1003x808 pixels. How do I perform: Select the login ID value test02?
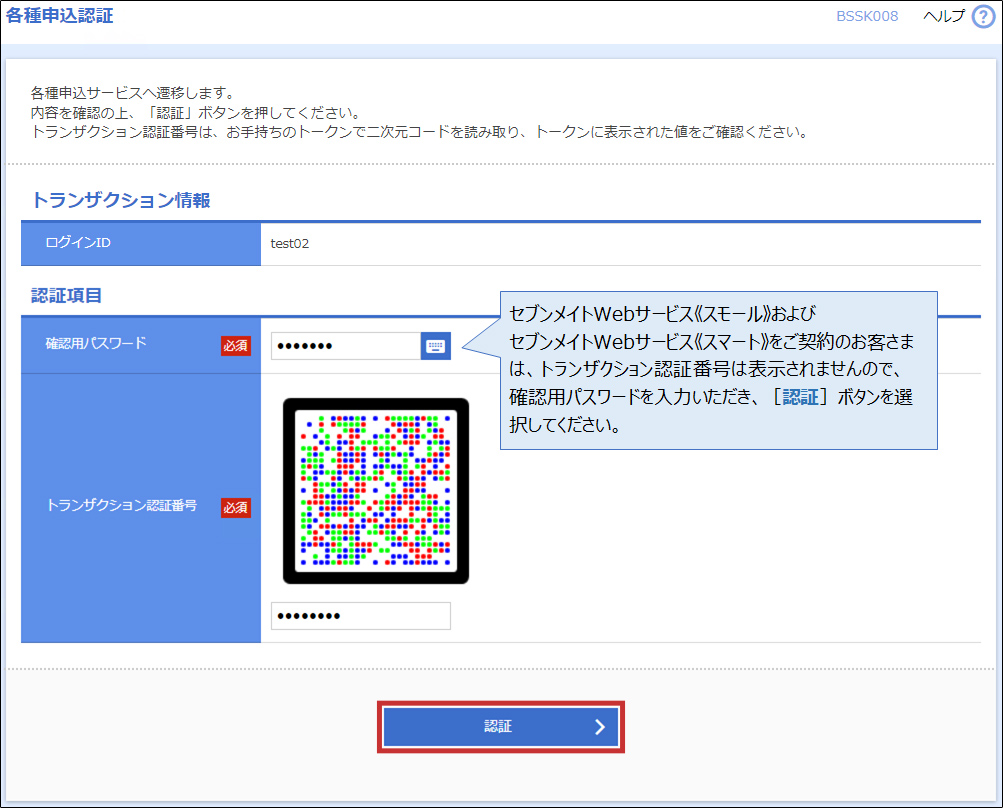[x=290, y=244]
